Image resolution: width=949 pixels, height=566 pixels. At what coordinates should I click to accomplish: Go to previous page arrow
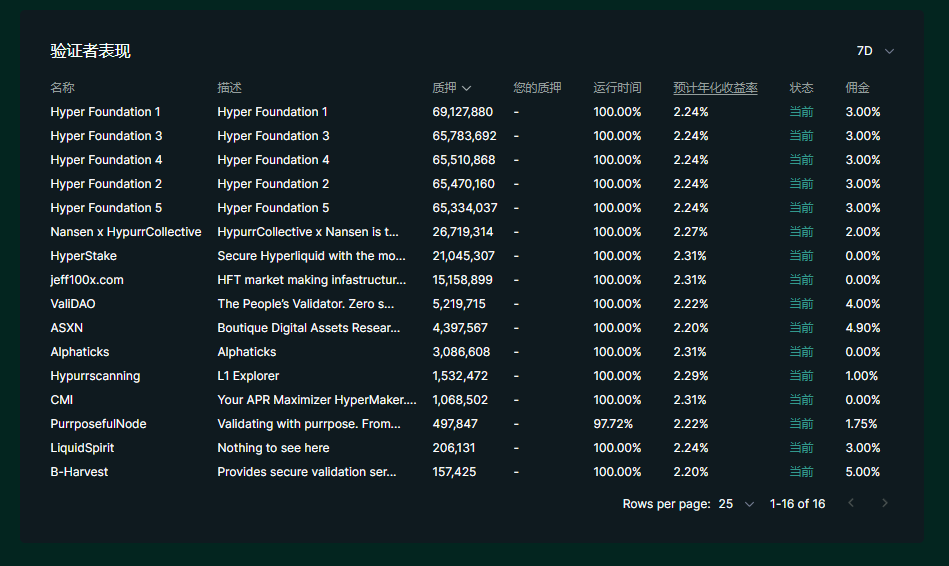[x=851, y=503]
